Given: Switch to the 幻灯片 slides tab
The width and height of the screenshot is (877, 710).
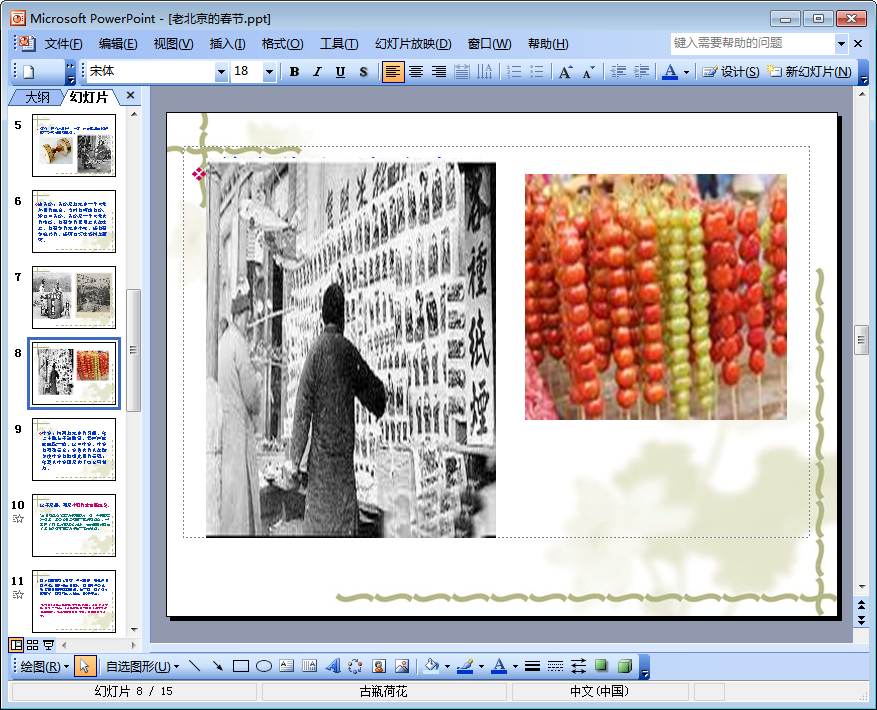Looking at the screenshot, I should pyautogui.click(x=89, y=97).
